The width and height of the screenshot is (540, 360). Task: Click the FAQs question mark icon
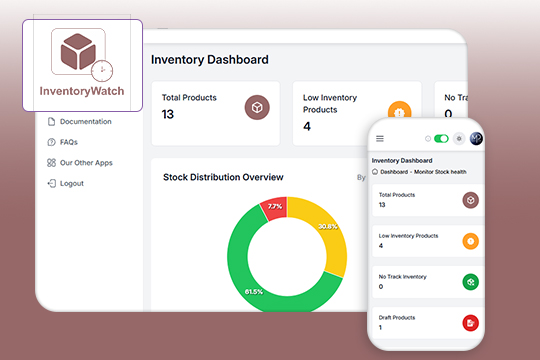51,142
